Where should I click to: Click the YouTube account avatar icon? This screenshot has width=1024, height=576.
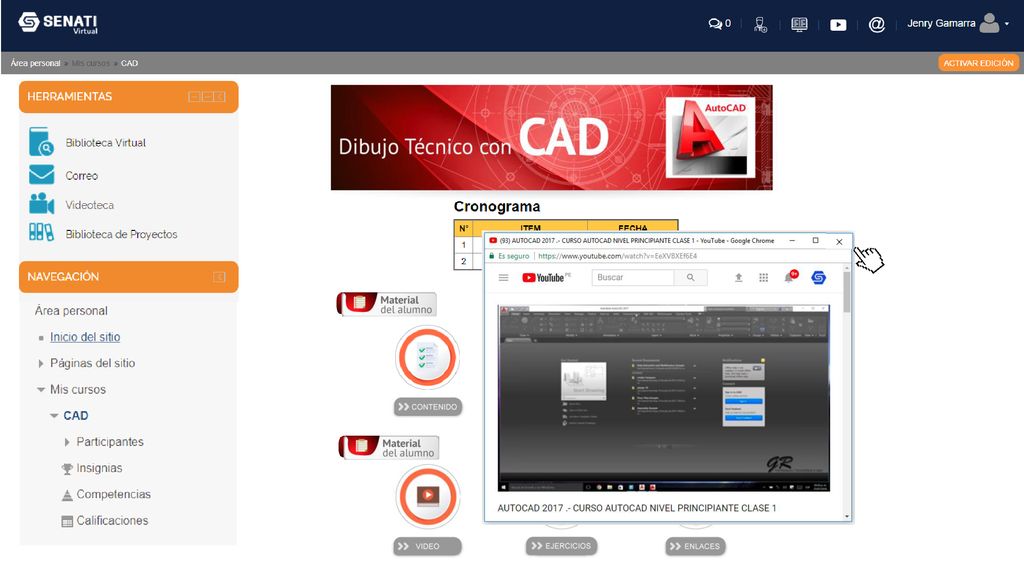click(818, 278)
